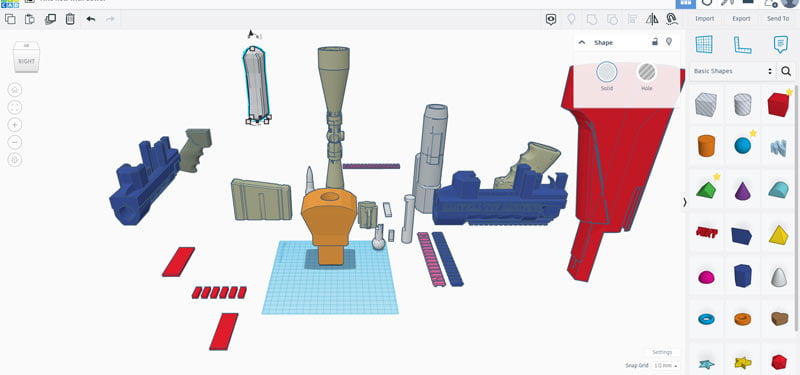
Task: Undo the last action
Action: 91,19
